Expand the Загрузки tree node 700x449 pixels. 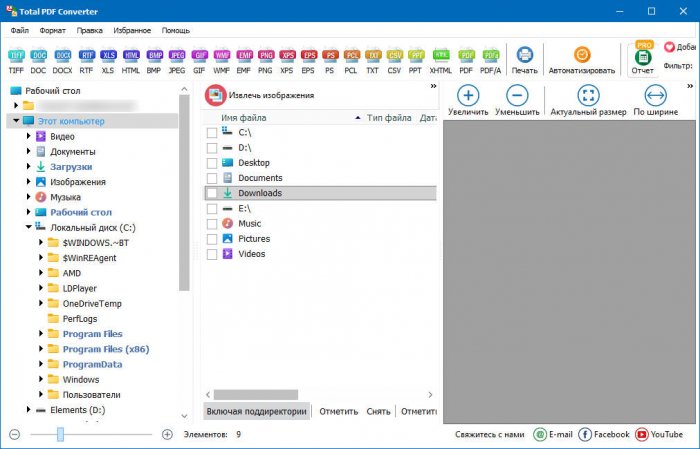tap(29, 166)
